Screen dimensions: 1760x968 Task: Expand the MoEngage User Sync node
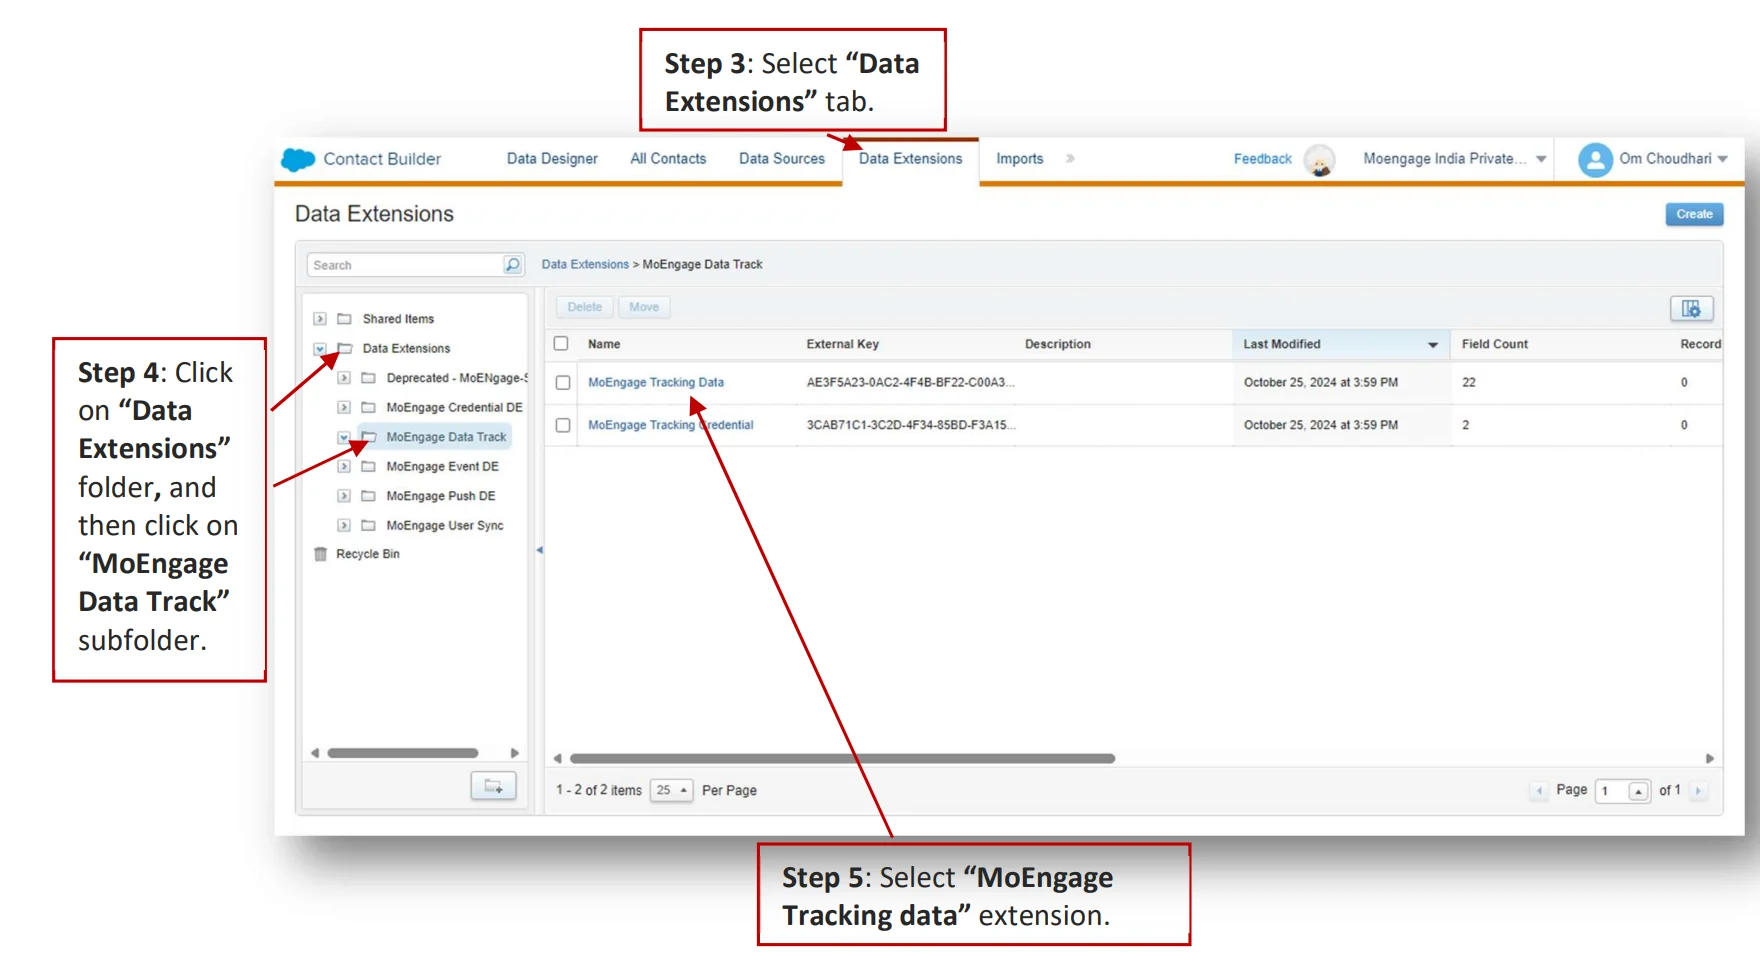[x=344, y=526]
